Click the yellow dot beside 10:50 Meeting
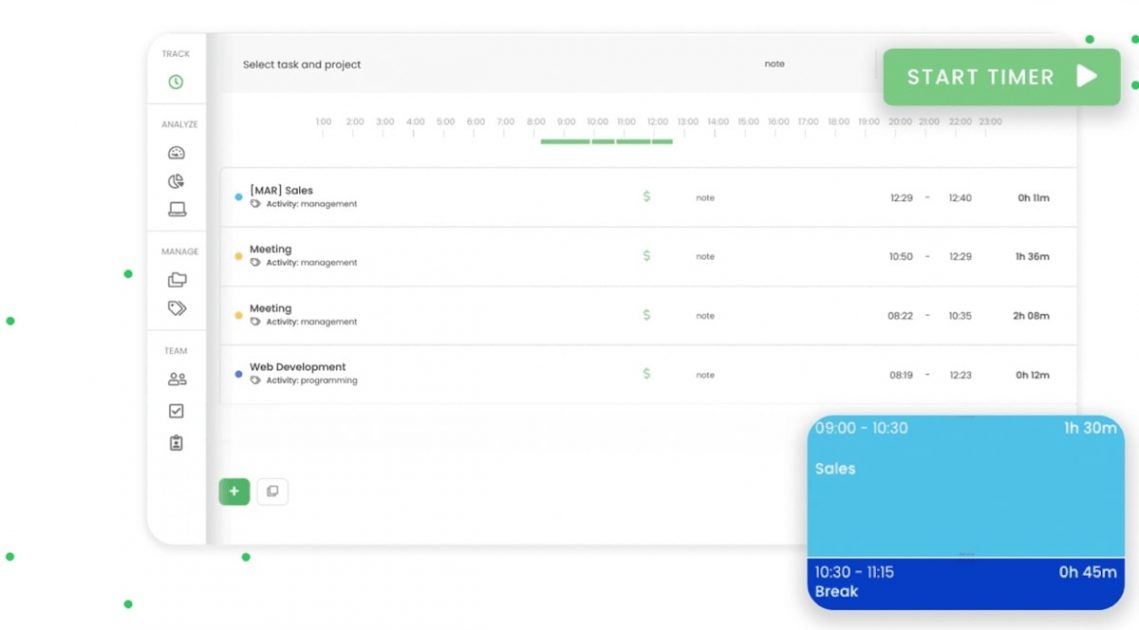Viewport: 1139px width, 630px height. tap(238, 256)
